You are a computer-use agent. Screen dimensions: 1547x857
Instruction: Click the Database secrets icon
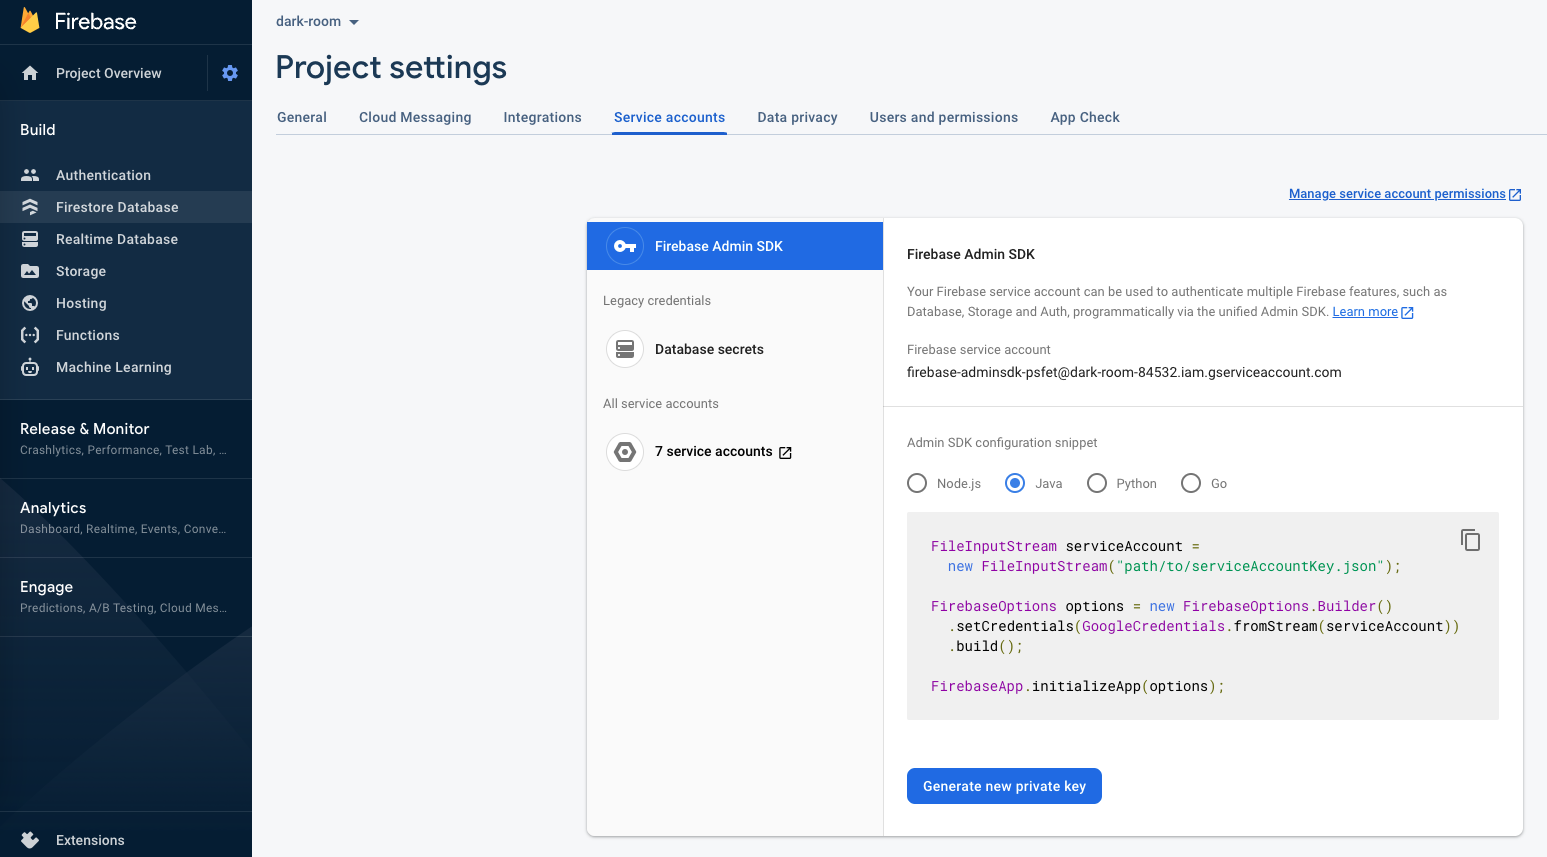point(625,349)
